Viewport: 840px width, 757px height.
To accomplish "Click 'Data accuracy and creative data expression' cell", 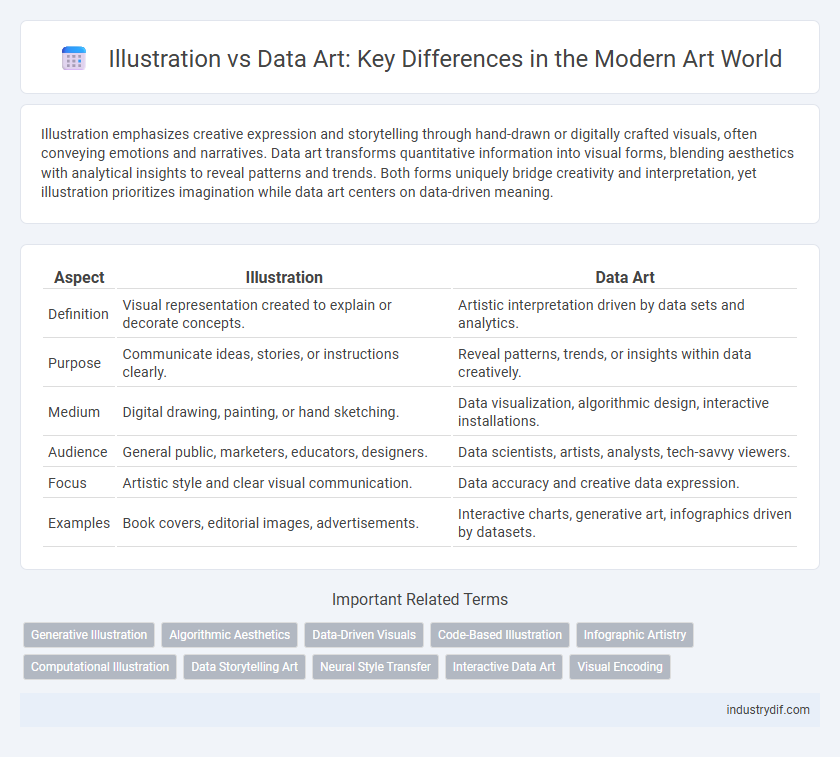I will pyautogui.click(x=625, y=483).
